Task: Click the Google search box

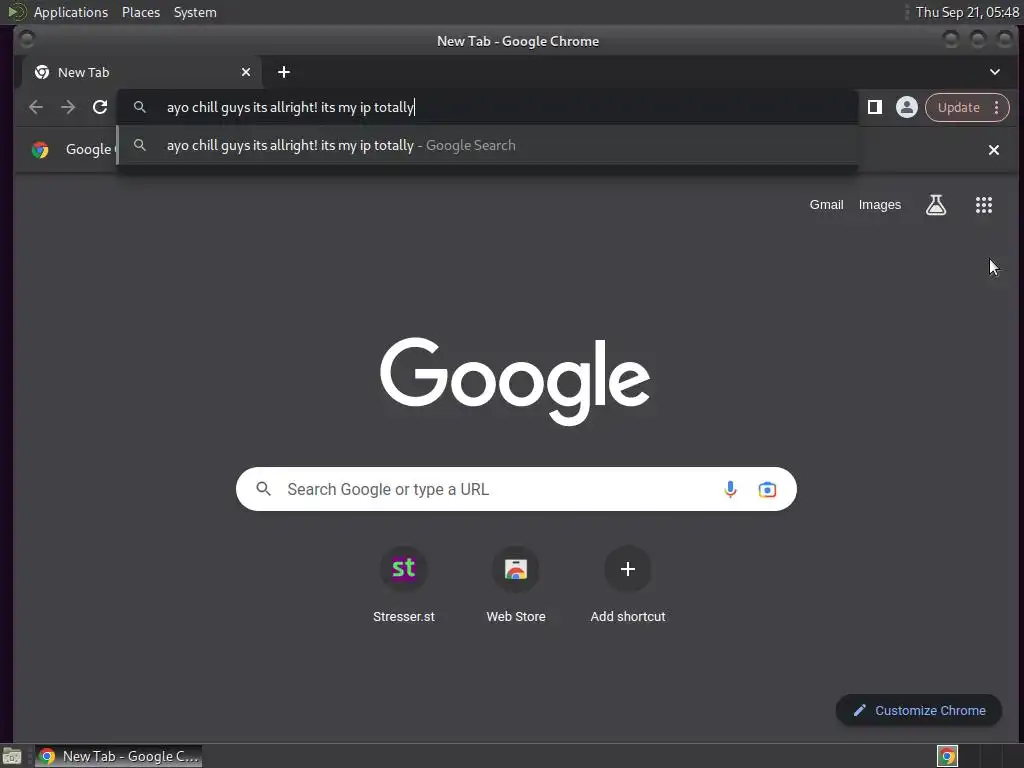Action: click(x=516, y=489)
